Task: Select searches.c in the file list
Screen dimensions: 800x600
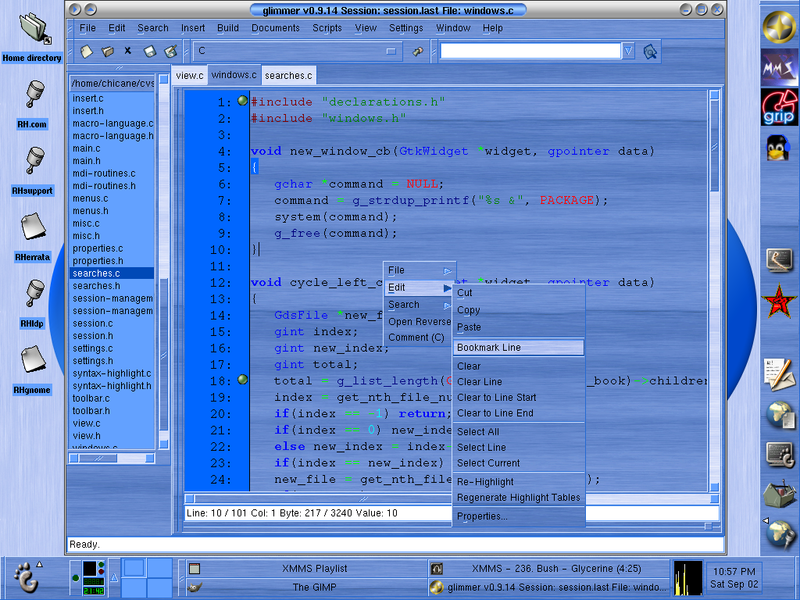Action: tap(112, 273)
